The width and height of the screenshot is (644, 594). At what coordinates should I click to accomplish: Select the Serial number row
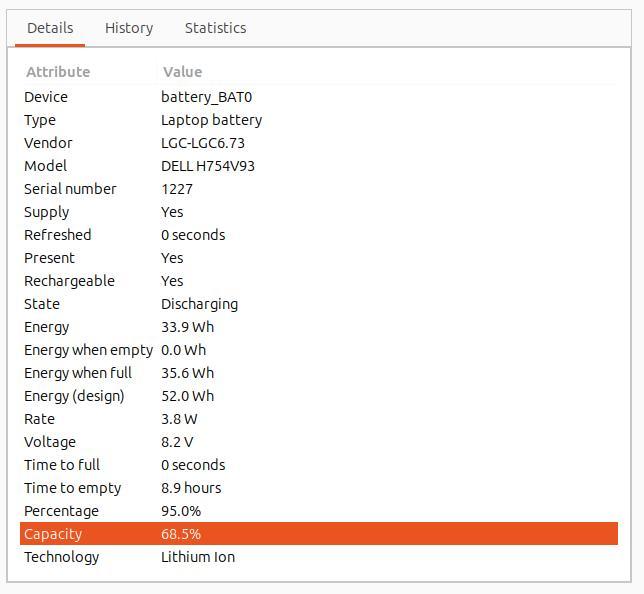click(x=319, y=189)
